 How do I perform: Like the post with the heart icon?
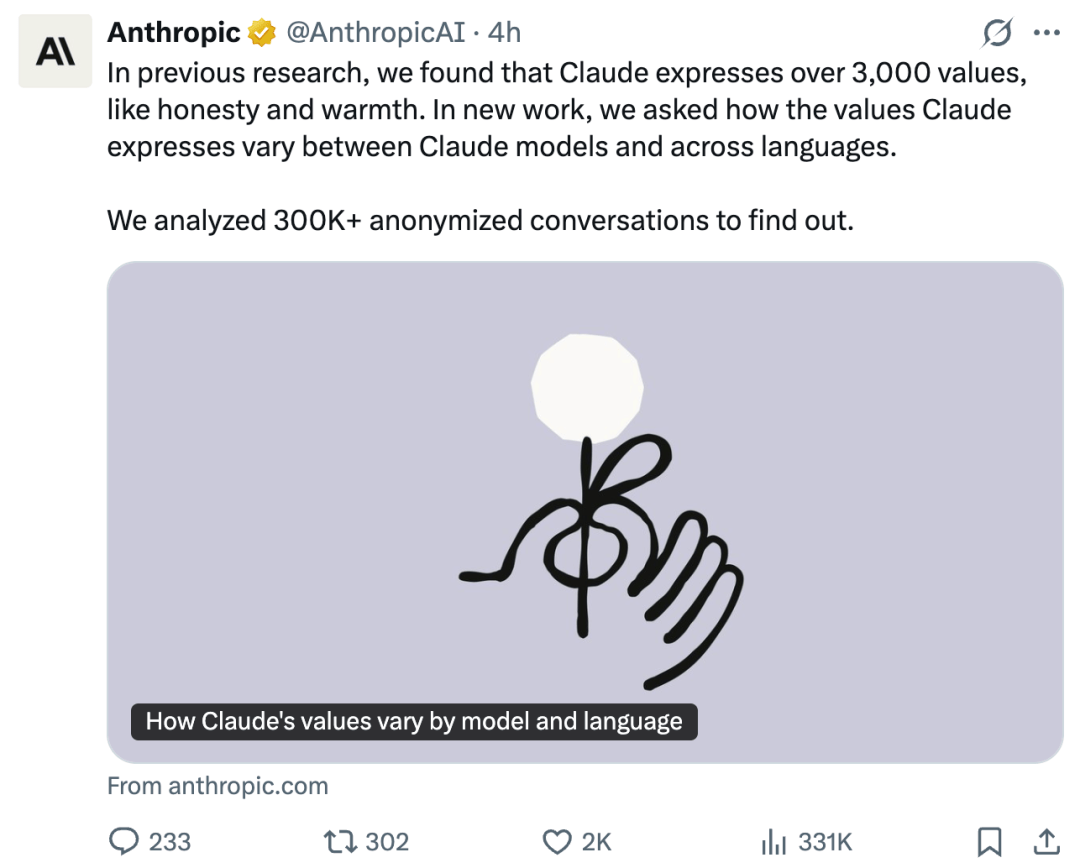[x=557, y=842]
